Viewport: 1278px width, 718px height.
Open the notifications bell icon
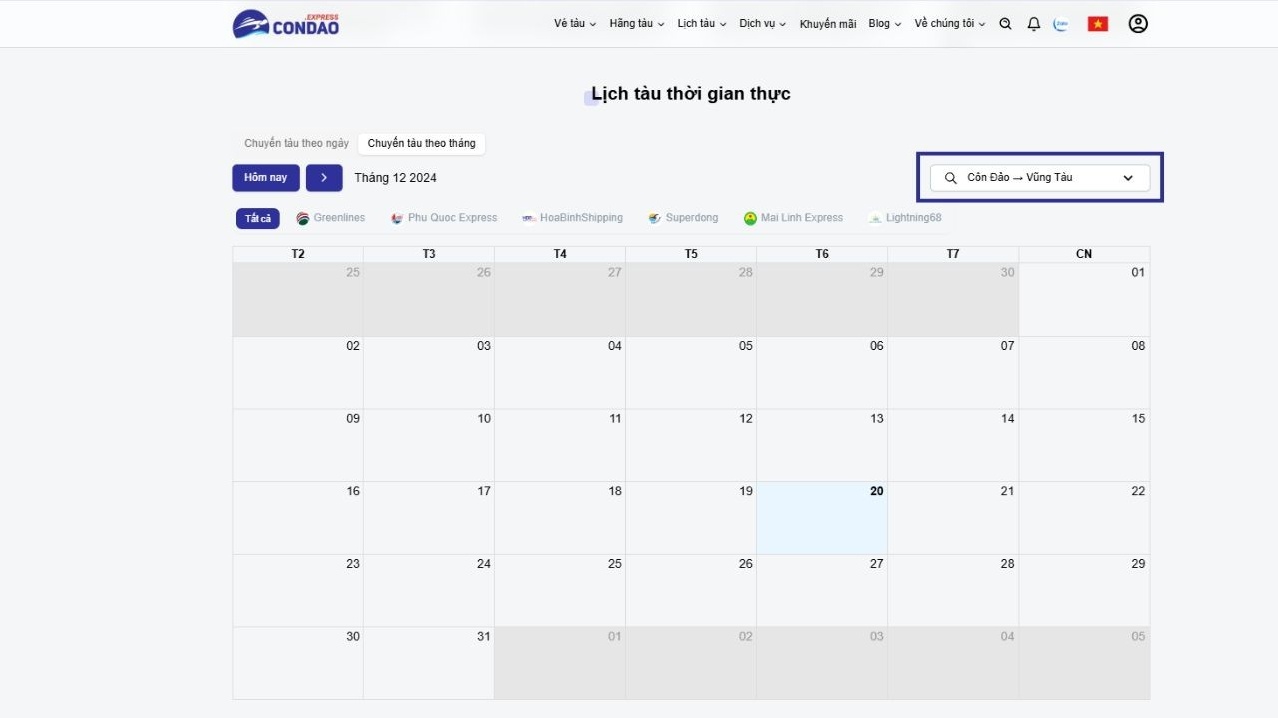(x=1034, y=24)
